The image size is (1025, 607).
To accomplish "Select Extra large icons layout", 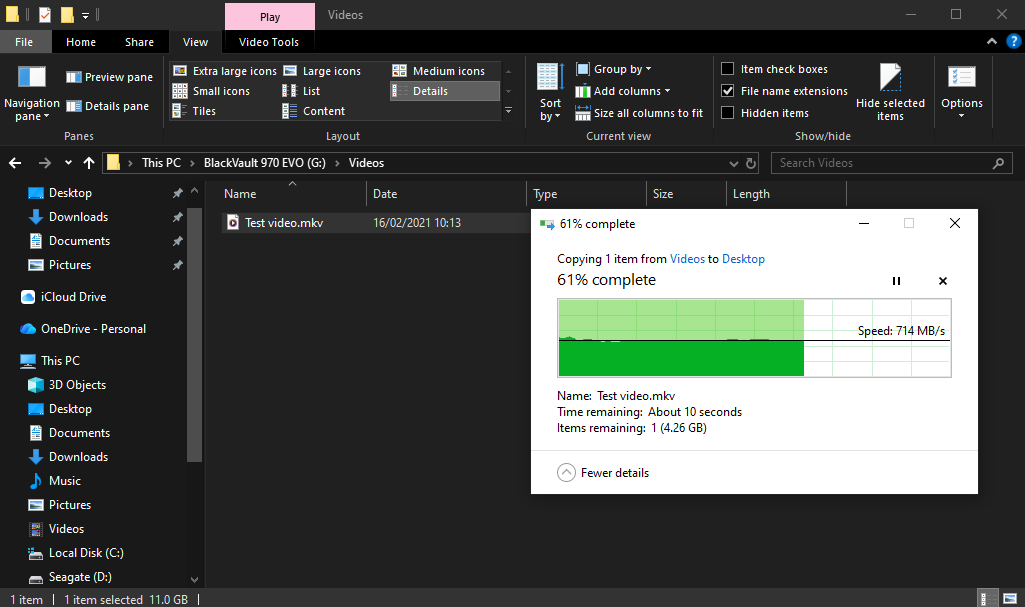I will click(x=224, y=71).
